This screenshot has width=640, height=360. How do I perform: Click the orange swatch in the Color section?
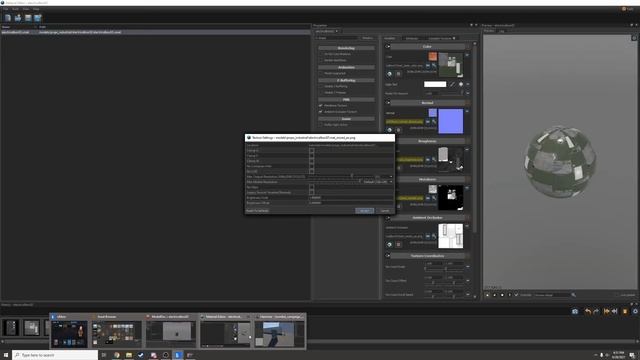tap(433, 56)
